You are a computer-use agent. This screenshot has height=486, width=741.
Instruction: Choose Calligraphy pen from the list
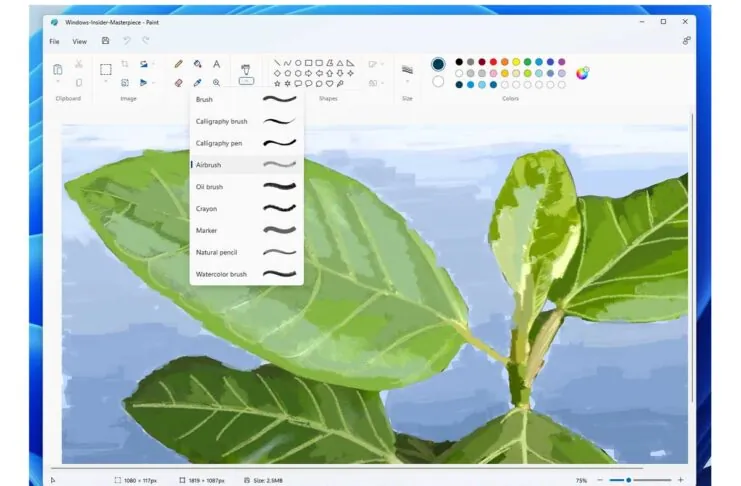(246, 143)
